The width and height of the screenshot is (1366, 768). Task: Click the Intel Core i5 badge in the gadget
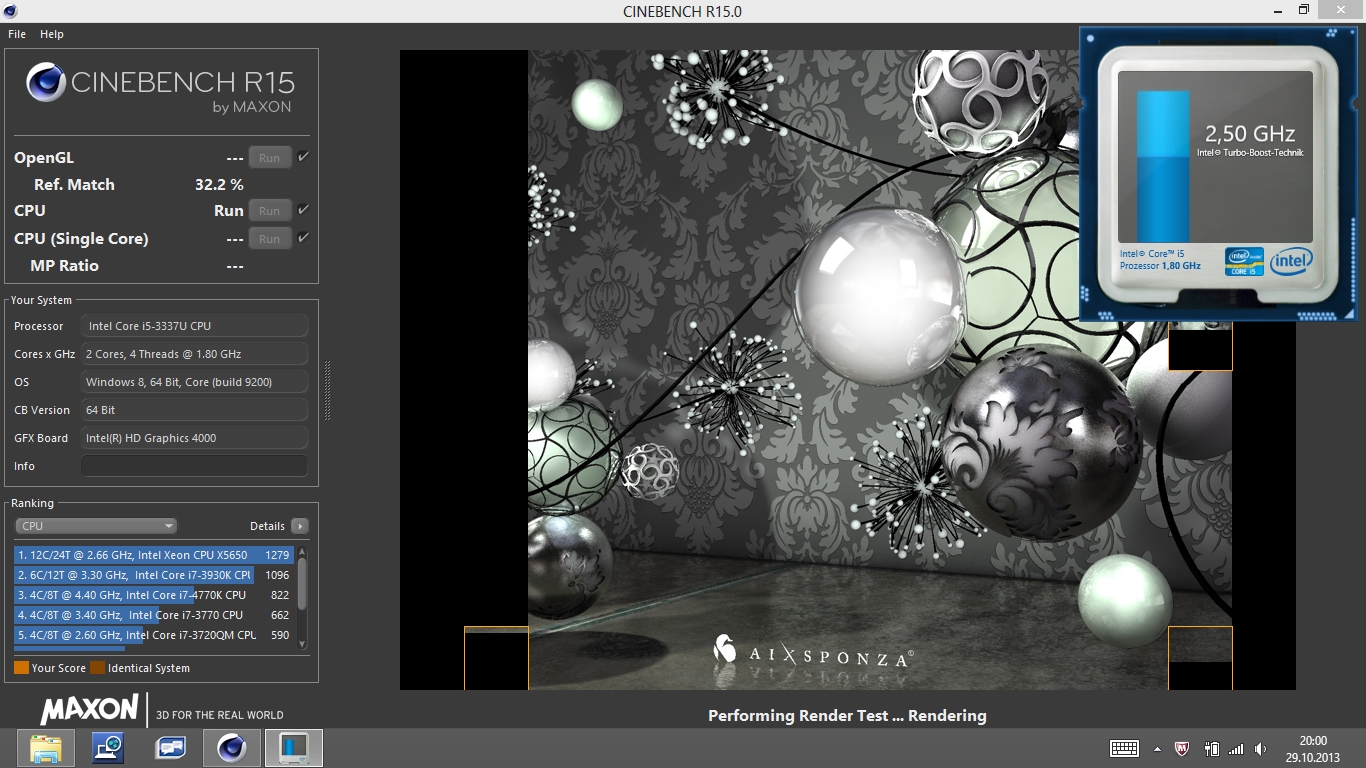1244,261
